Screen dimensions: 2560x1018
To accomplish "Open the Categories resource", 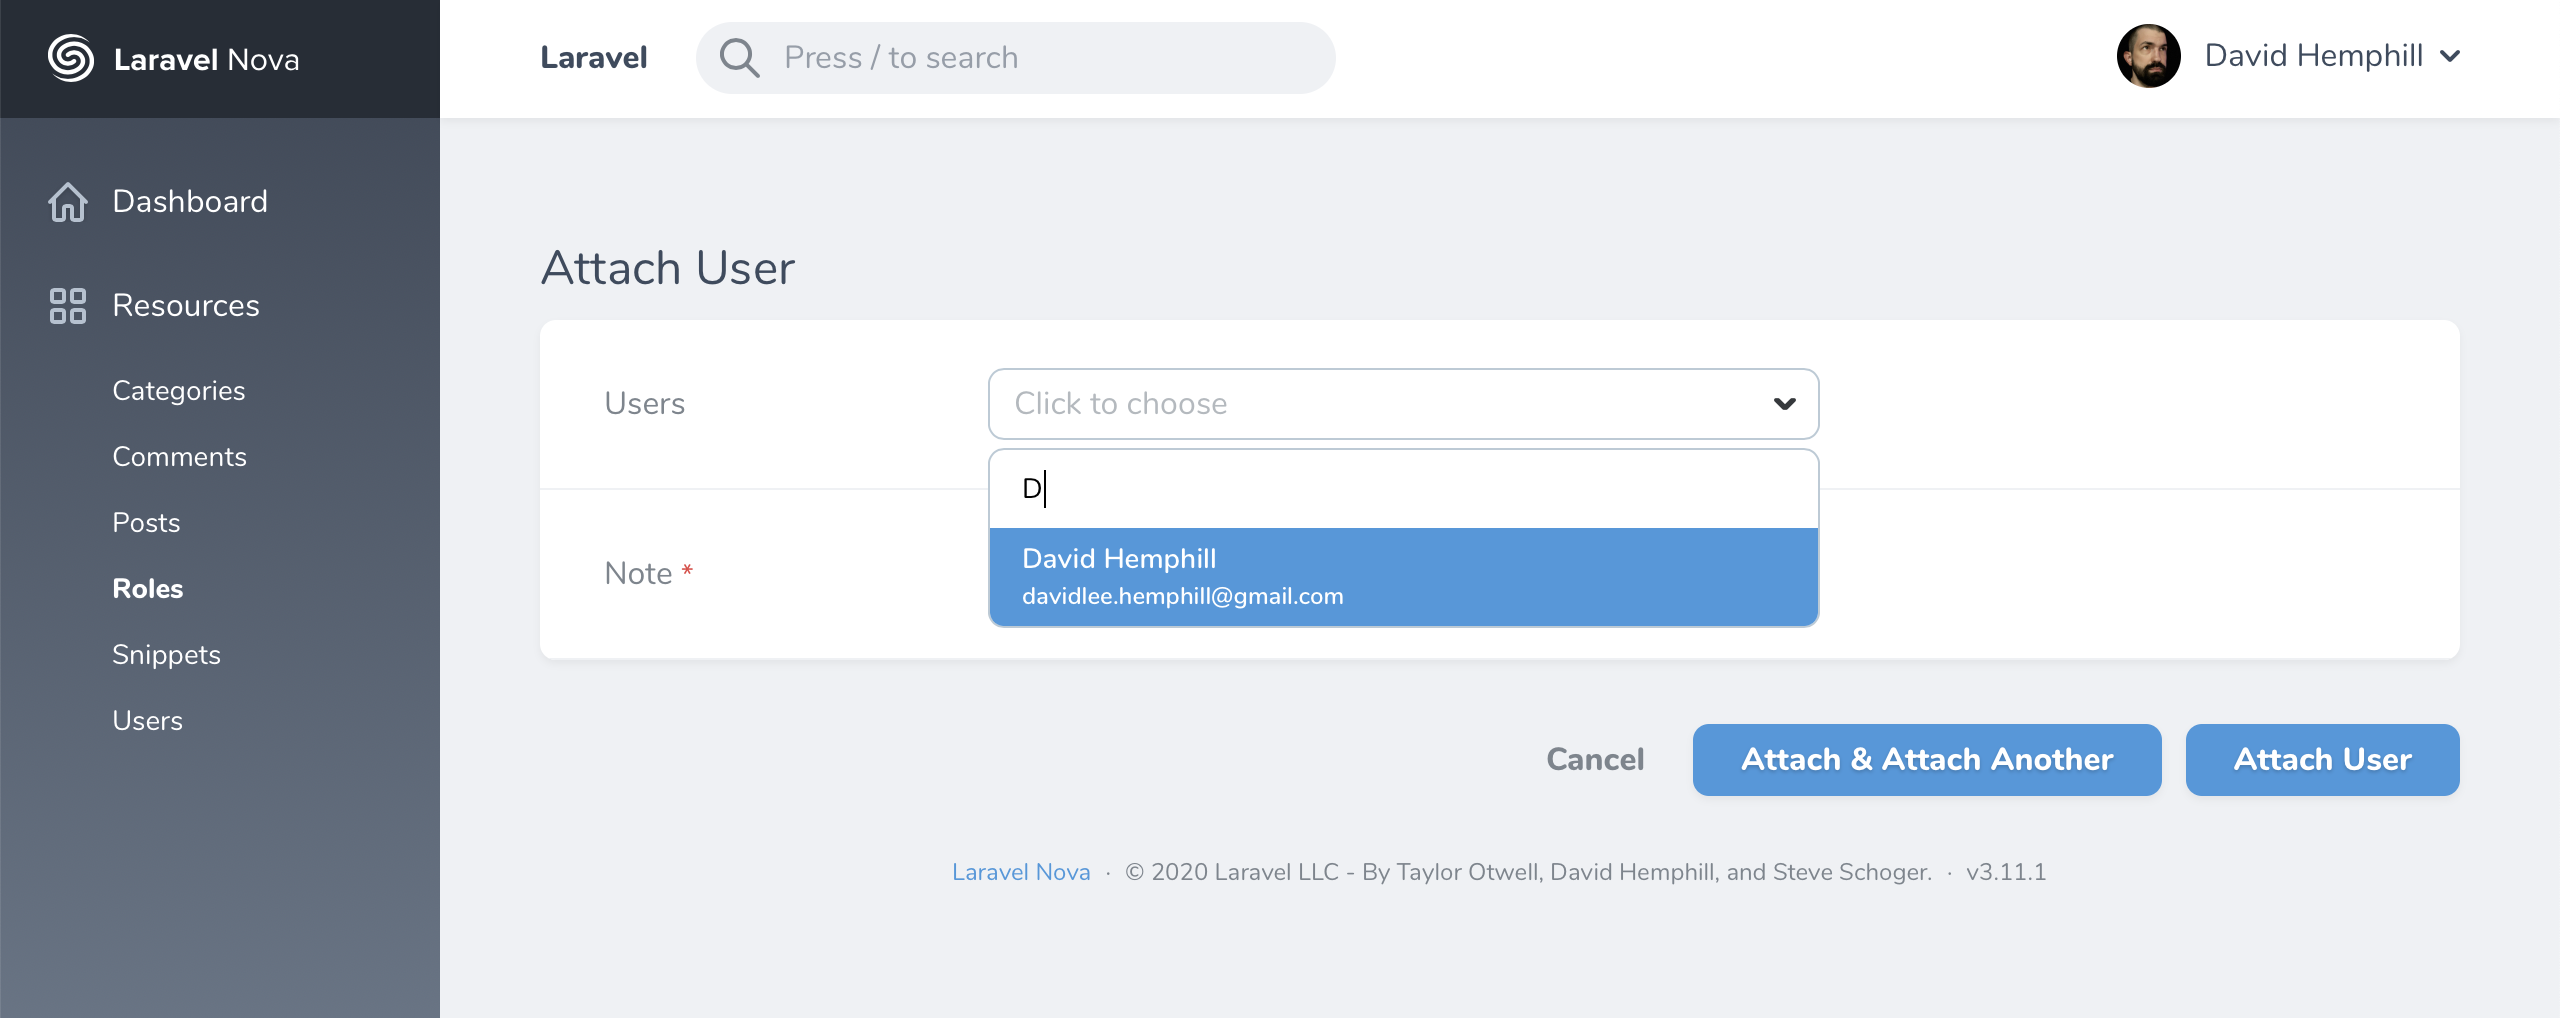I will [x=178, y=391].
